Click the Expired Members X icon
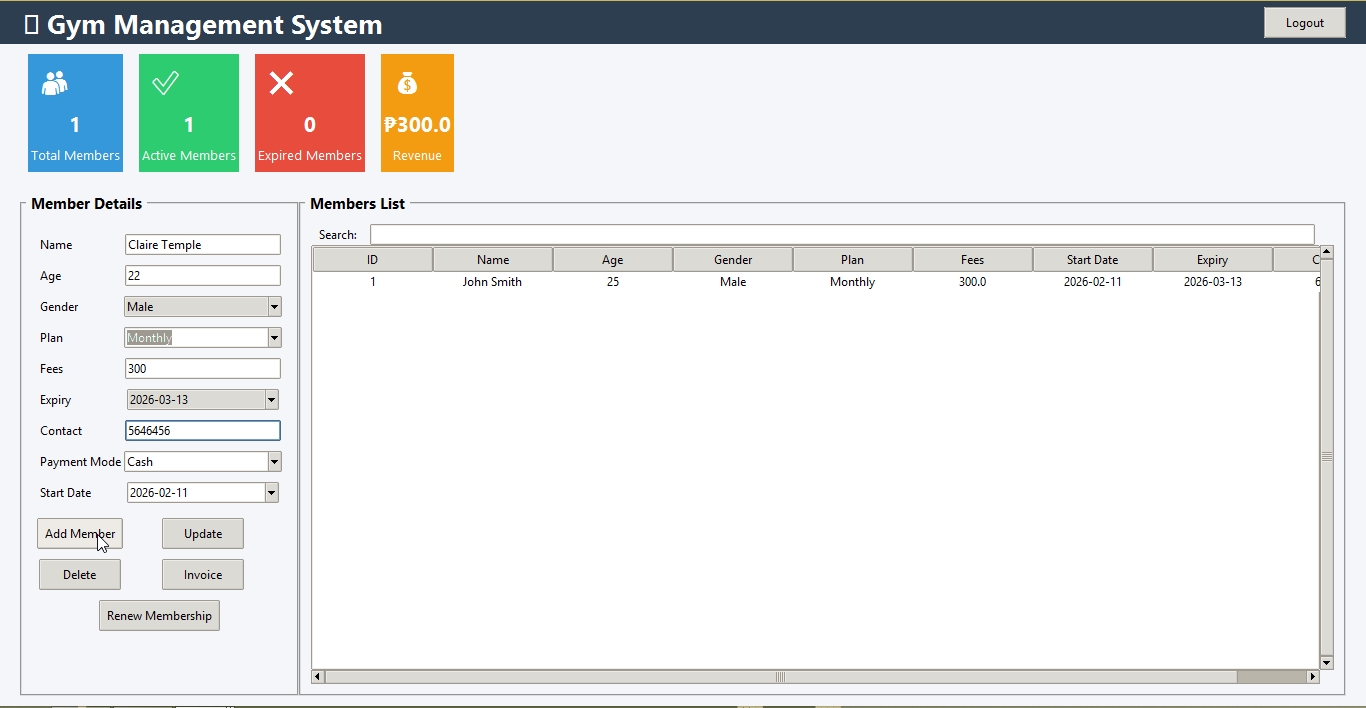 [282, 83]
